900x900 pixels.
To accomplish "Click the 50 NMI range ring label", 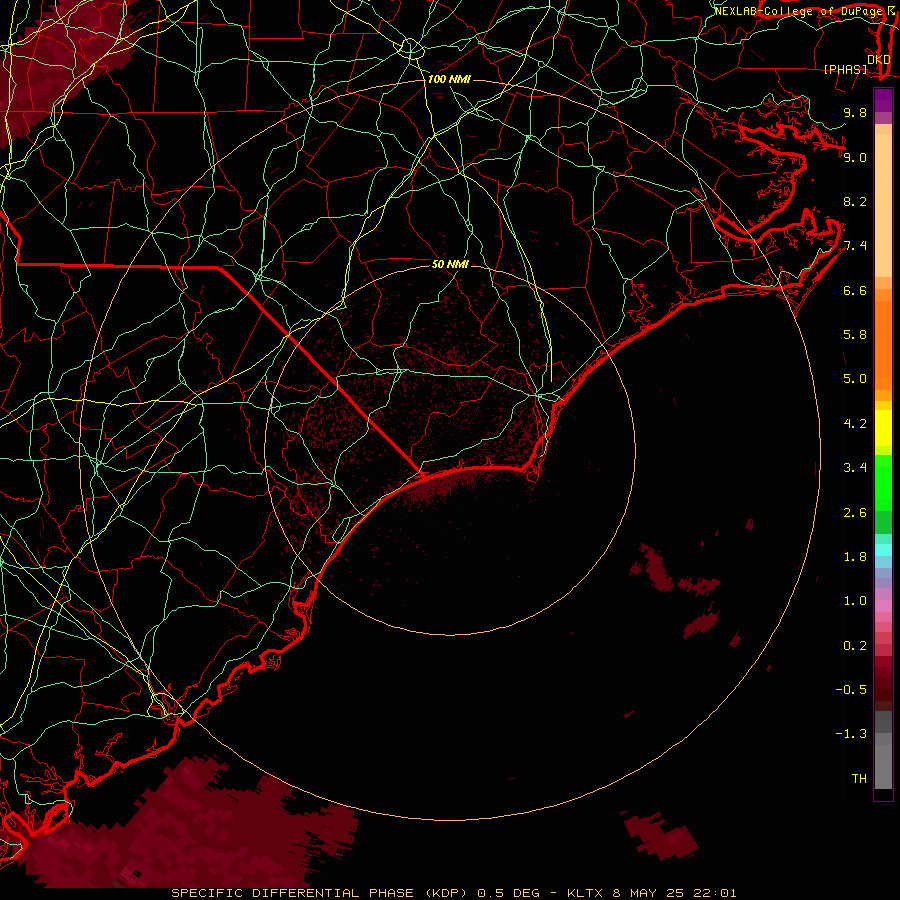I will [x=450, y=264].
